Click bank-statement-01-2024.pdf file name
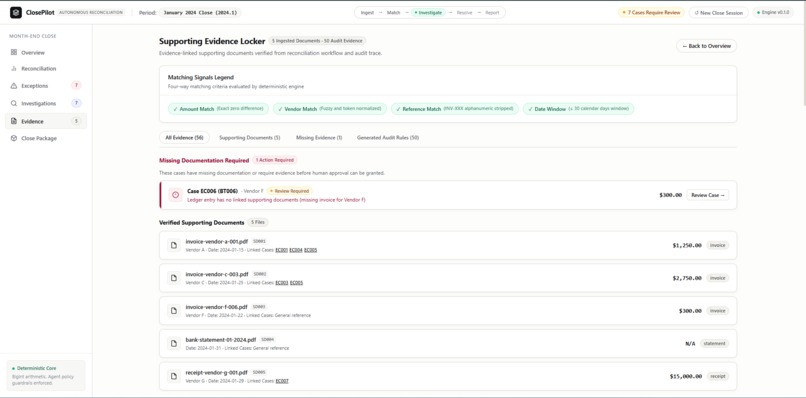The width and height of the screenshot is (806, 398). [221, 340]
